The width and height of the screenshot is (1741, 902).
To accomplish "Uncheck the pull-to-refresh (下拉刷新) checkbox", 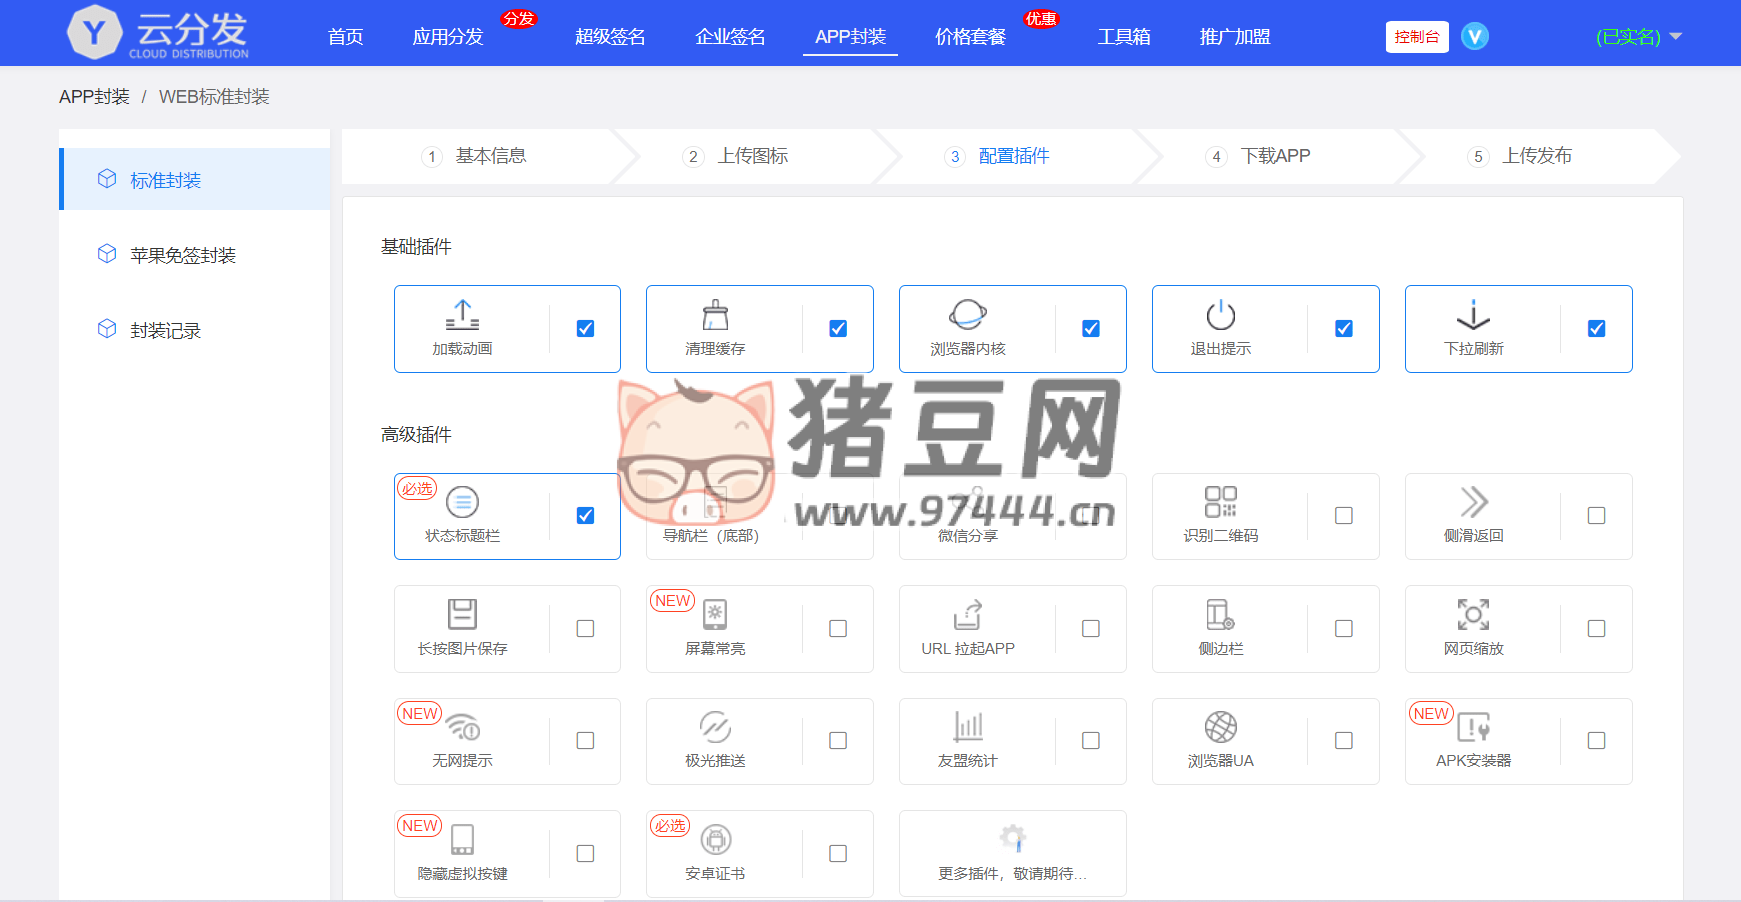I will (x=1597, y=329).
